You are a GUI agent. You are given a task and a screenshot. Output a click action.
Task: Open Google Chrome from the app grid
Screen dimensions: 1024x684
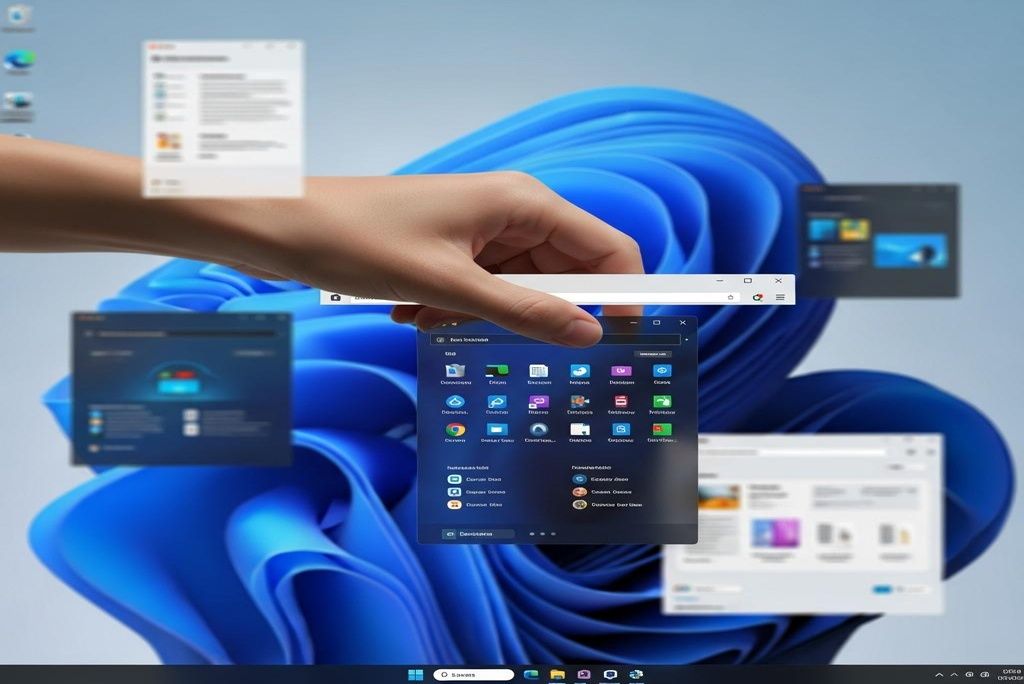(455, 430)
